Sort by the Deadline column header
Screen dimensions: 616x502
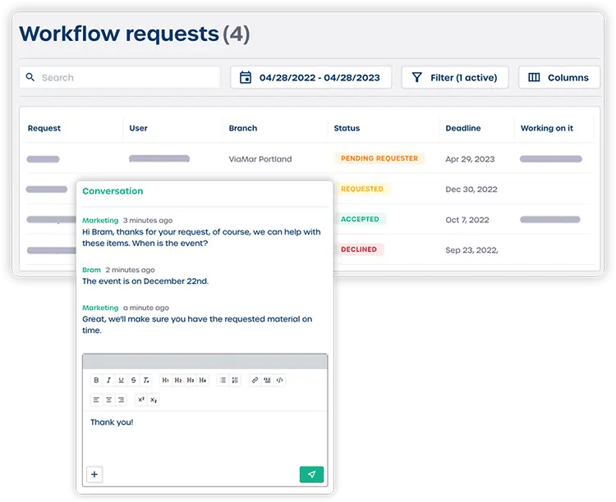(x=463, y=128)
